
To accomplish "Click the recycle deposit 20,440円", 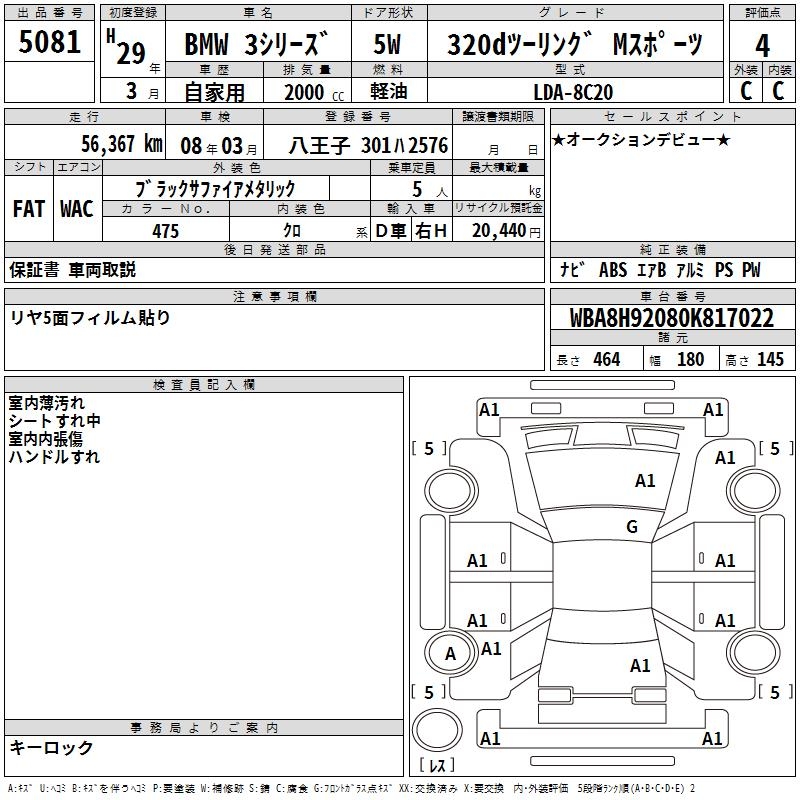I will click(506, 231).
